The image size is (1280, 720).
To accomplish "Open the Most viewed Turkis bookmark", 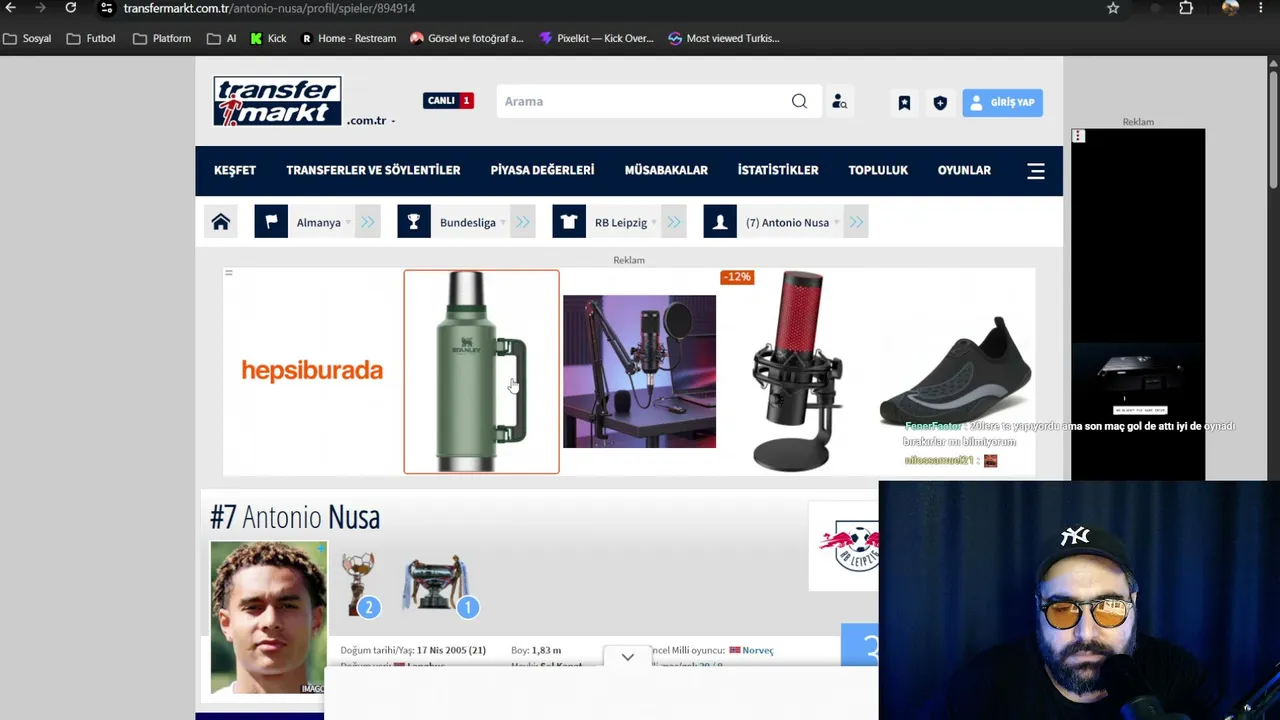I will tap(724, 38).
